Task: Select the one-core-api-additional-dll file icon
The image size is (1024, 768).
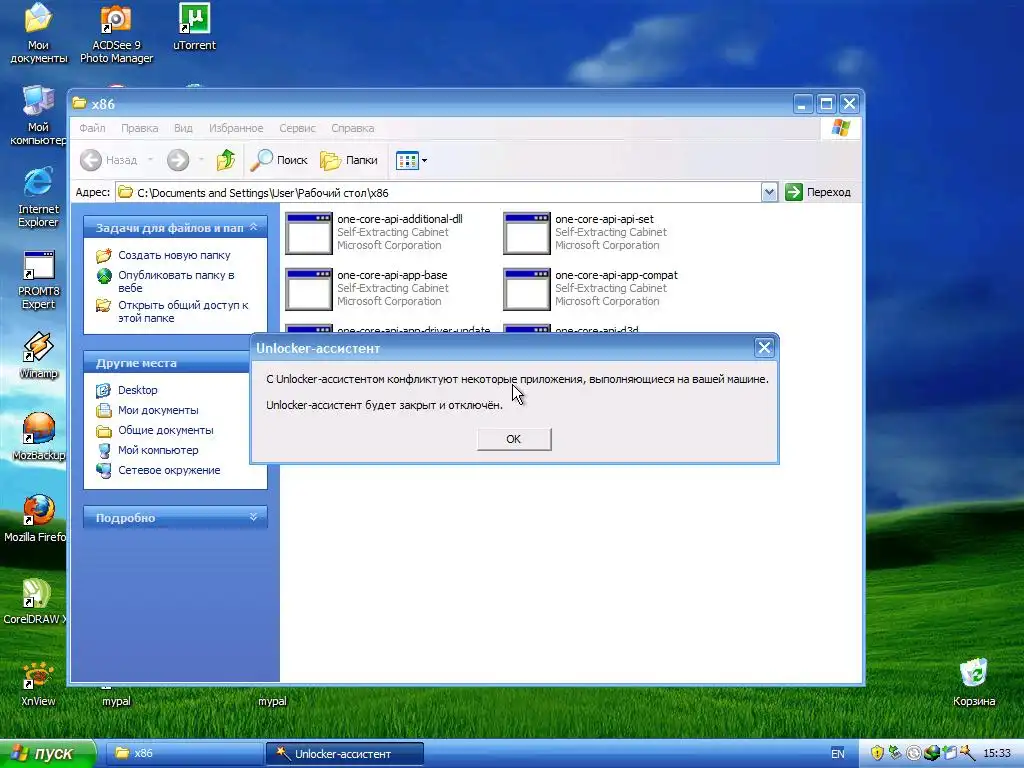Action: tap(309, 233)
